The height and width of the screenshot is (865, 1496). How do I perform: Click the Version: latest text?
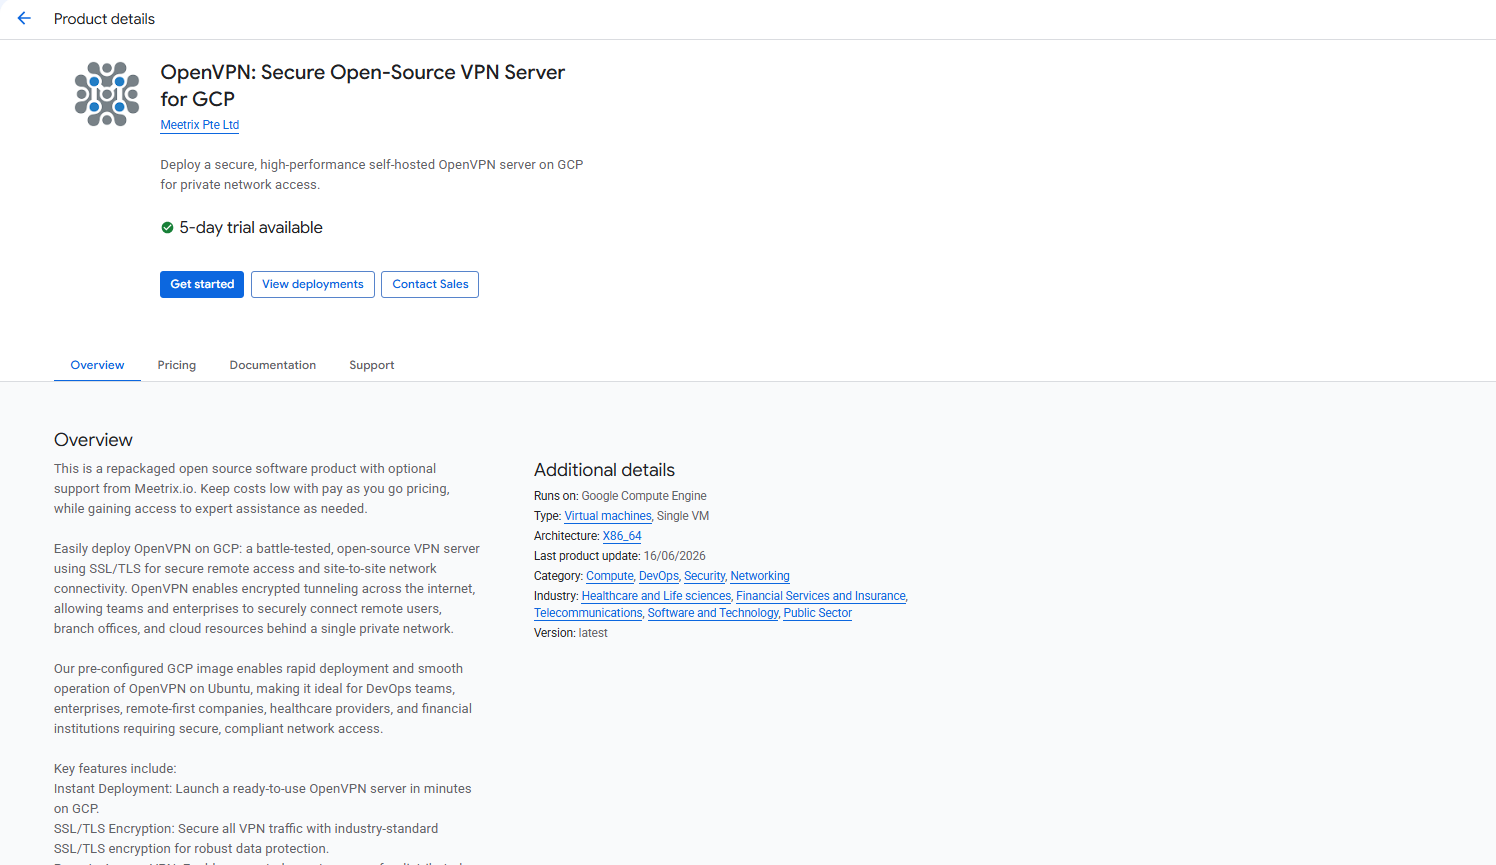pos(571,633)
